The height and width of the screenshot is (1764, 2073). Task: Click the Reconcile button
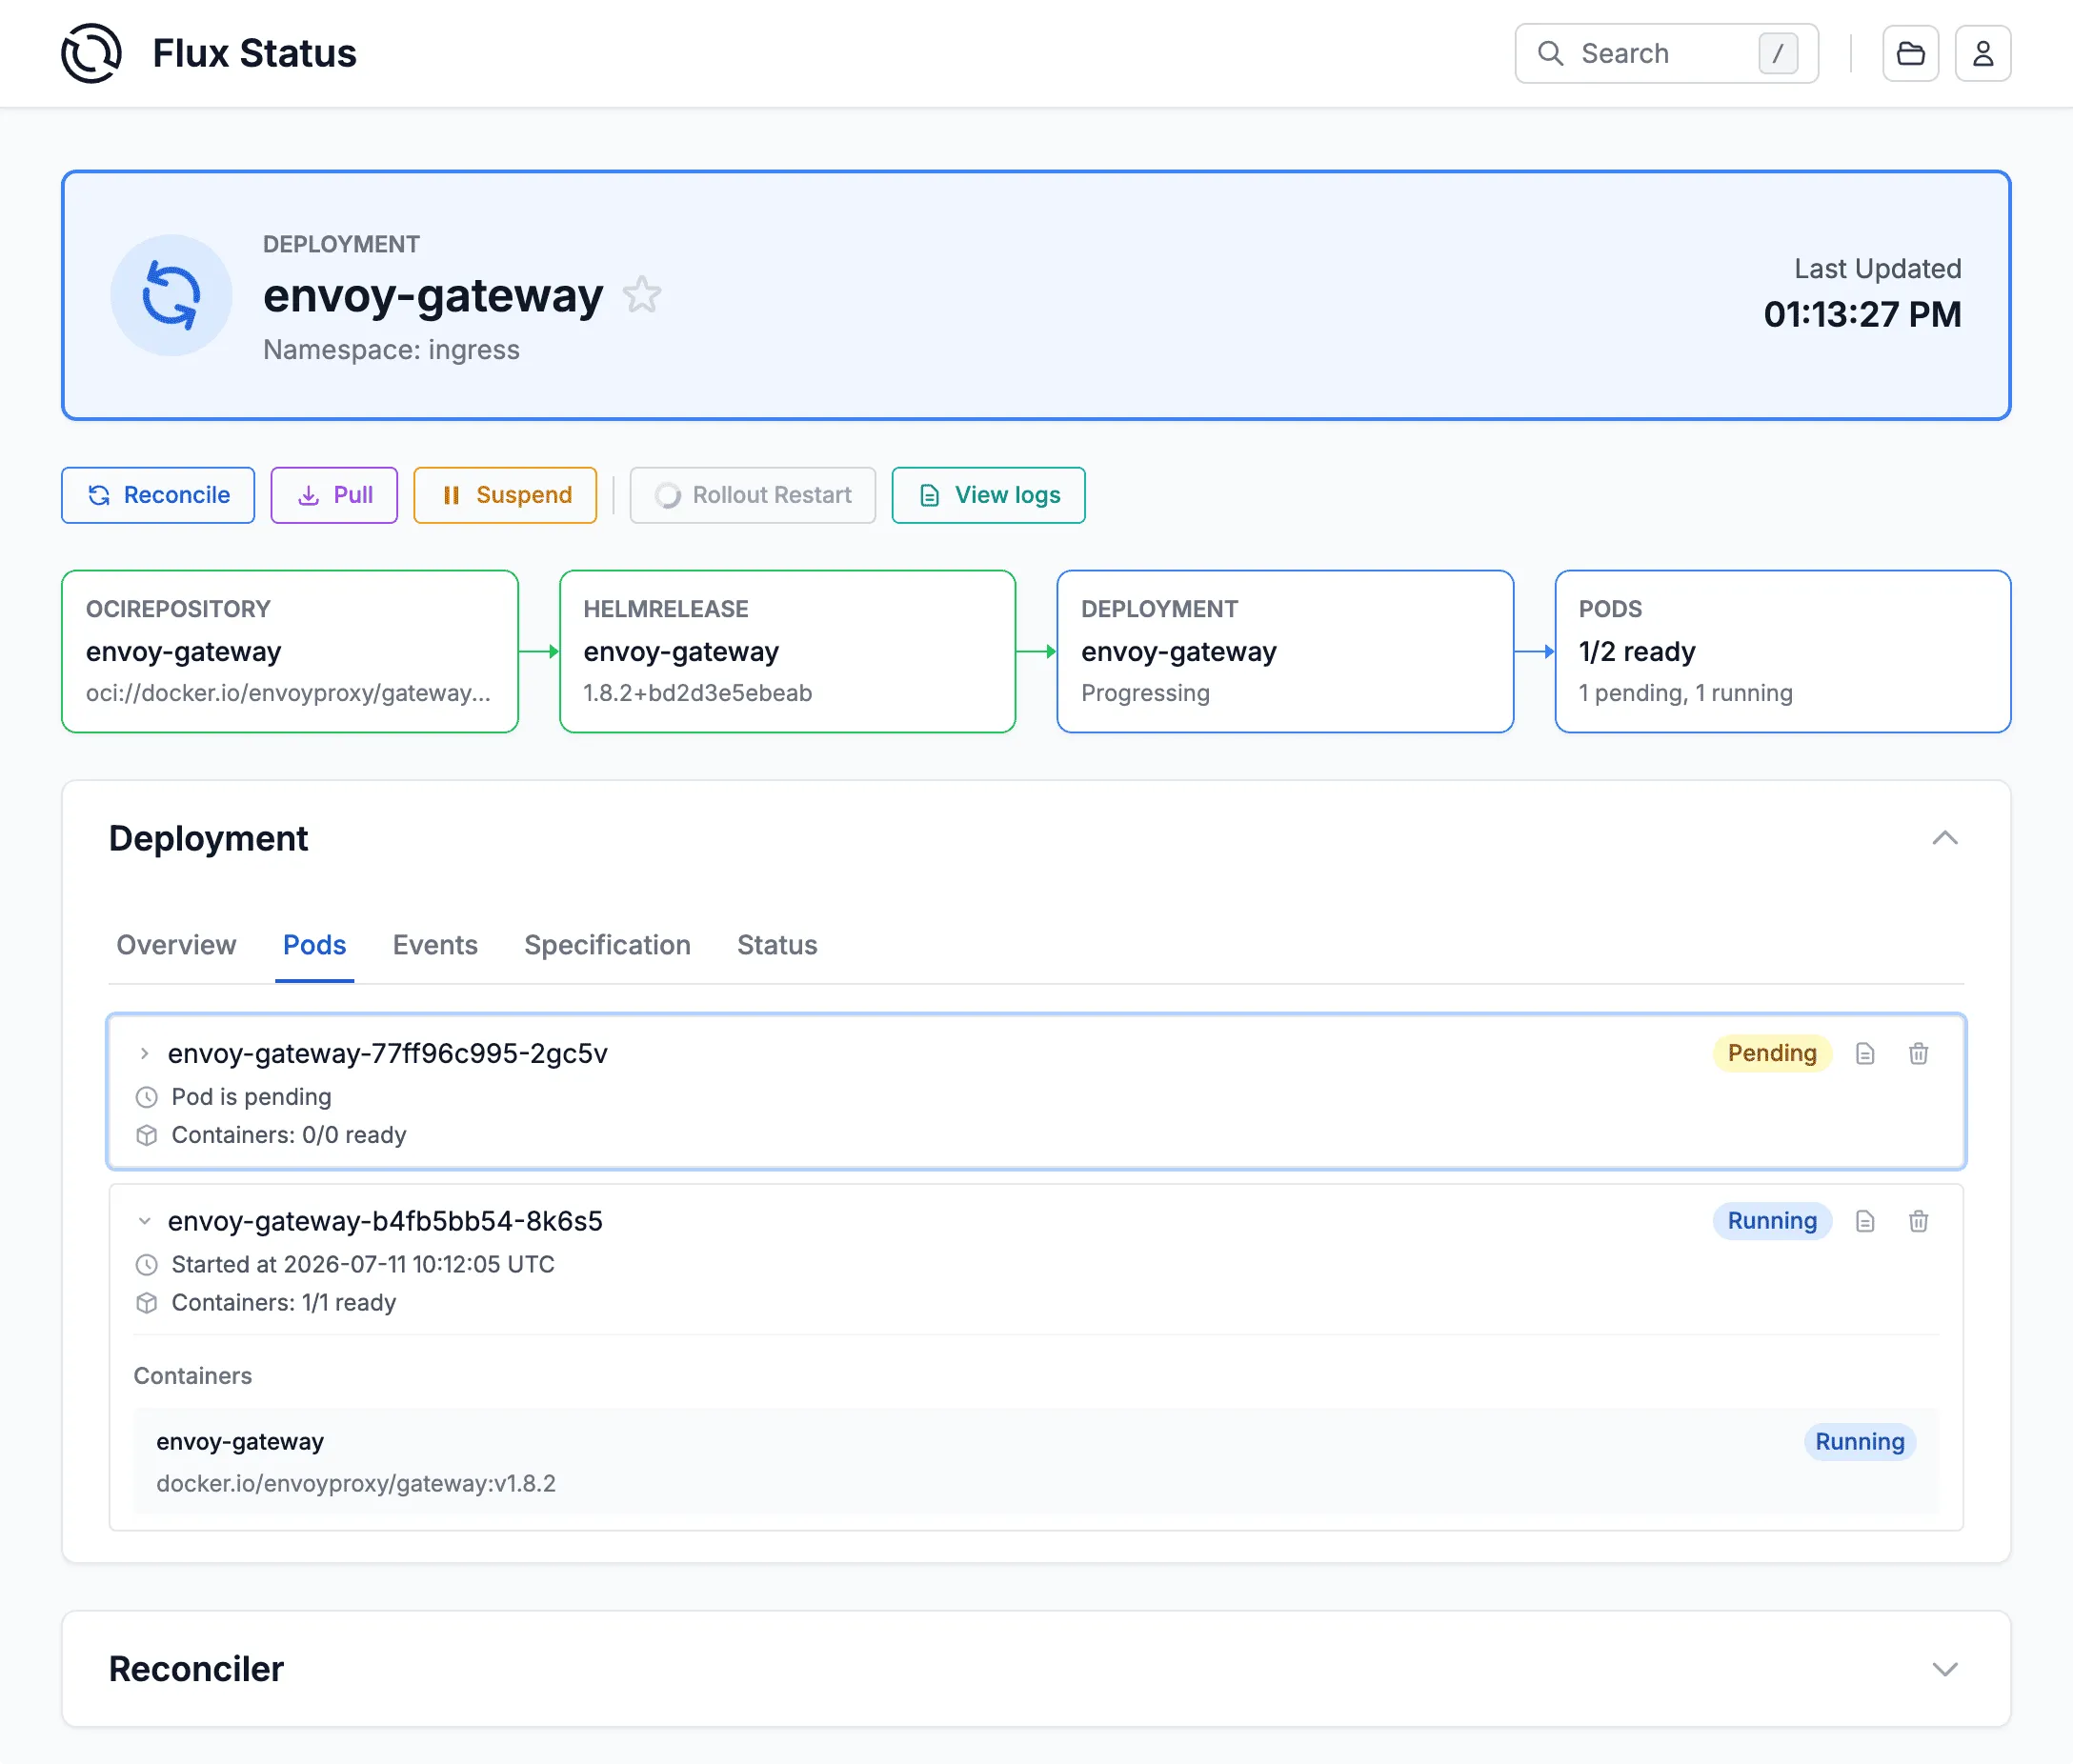coord(158,495)
